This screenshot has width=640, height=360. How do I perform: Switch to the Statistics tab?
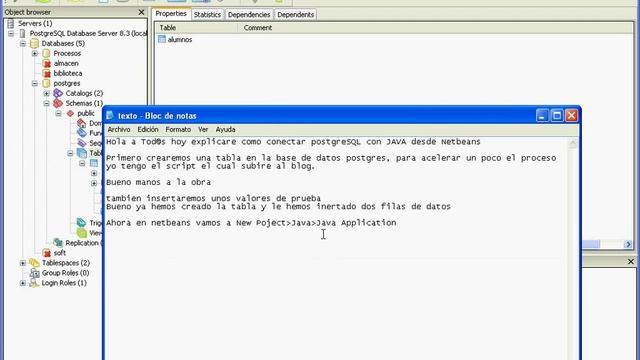coord(207,15)
